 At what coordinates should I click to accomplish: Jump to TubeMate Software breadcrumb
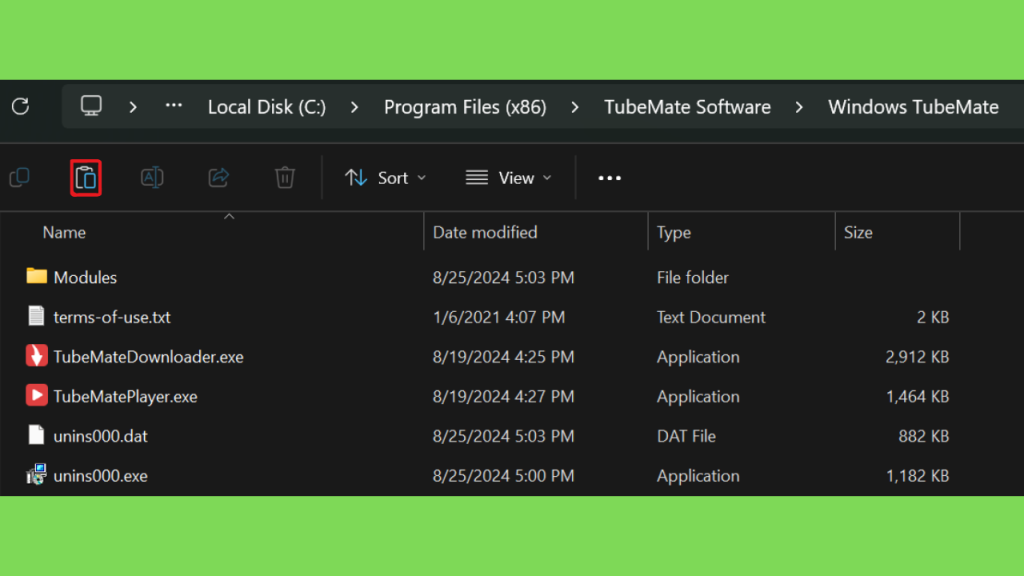pos(687,107)
